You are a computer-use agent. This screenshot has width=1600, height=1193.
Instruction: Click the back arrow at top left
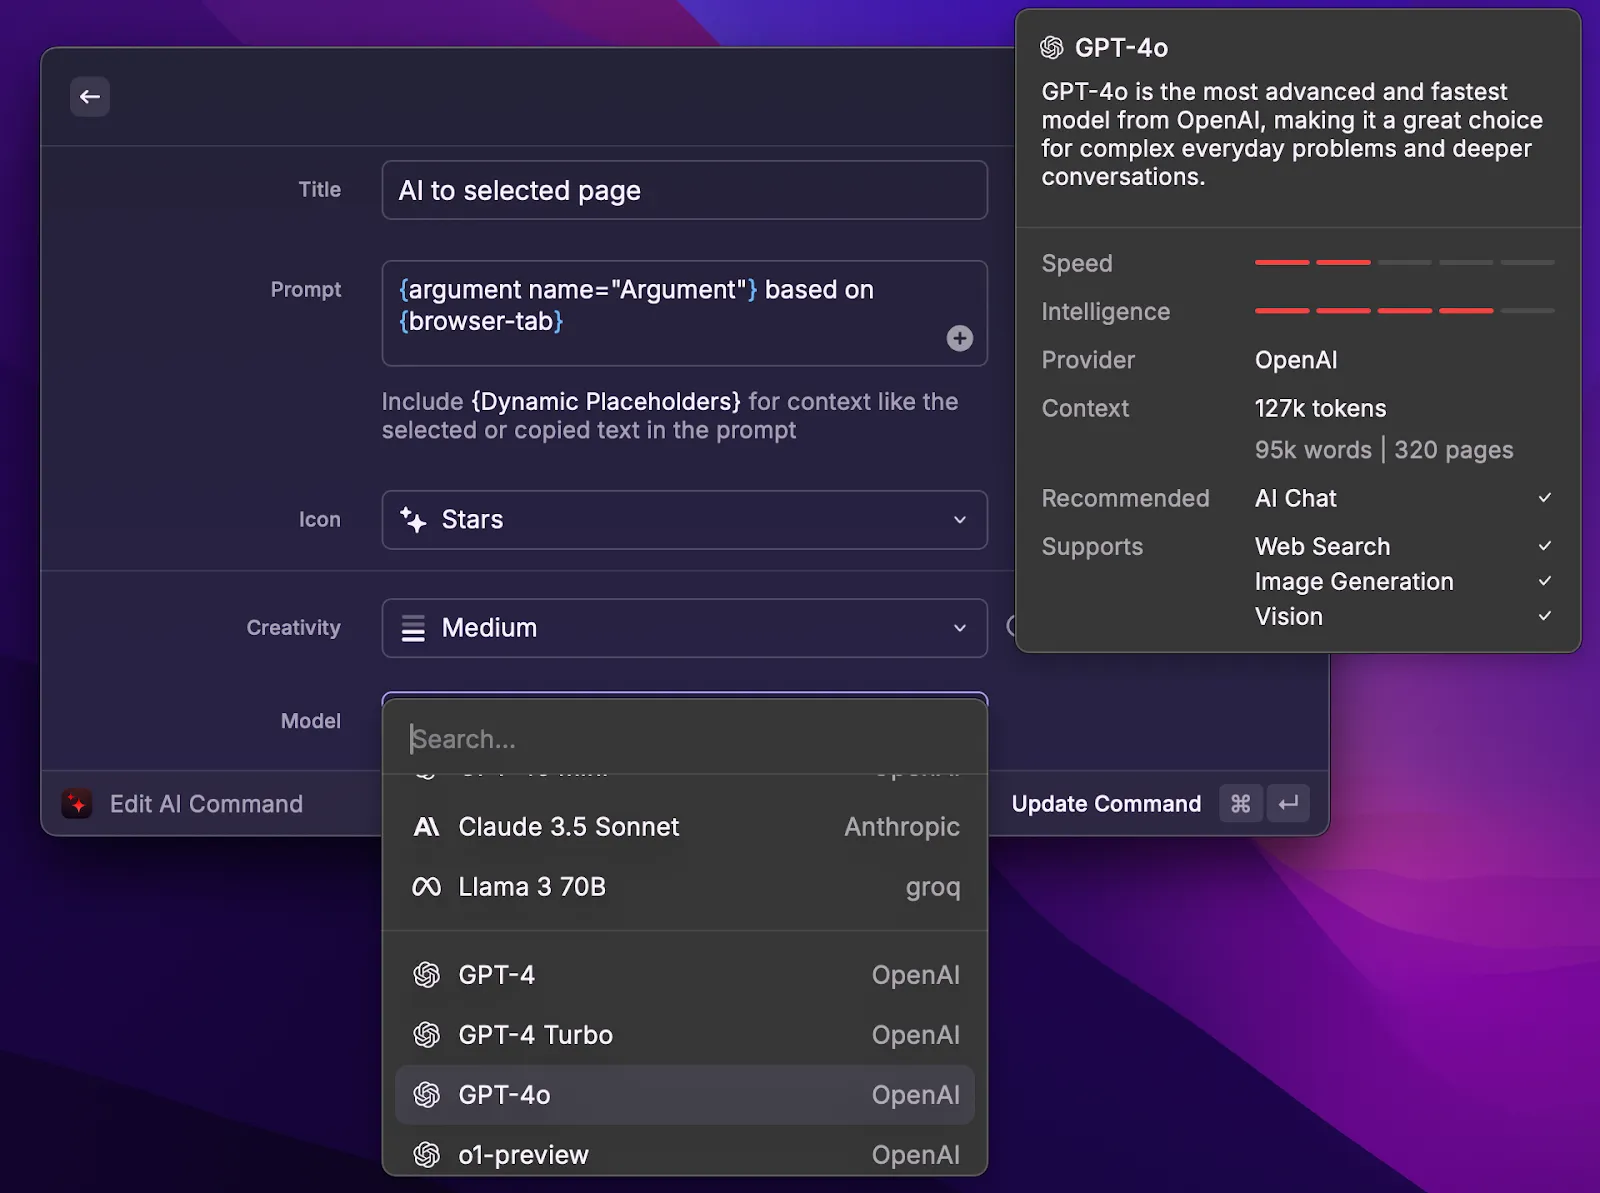coord(90,96)
